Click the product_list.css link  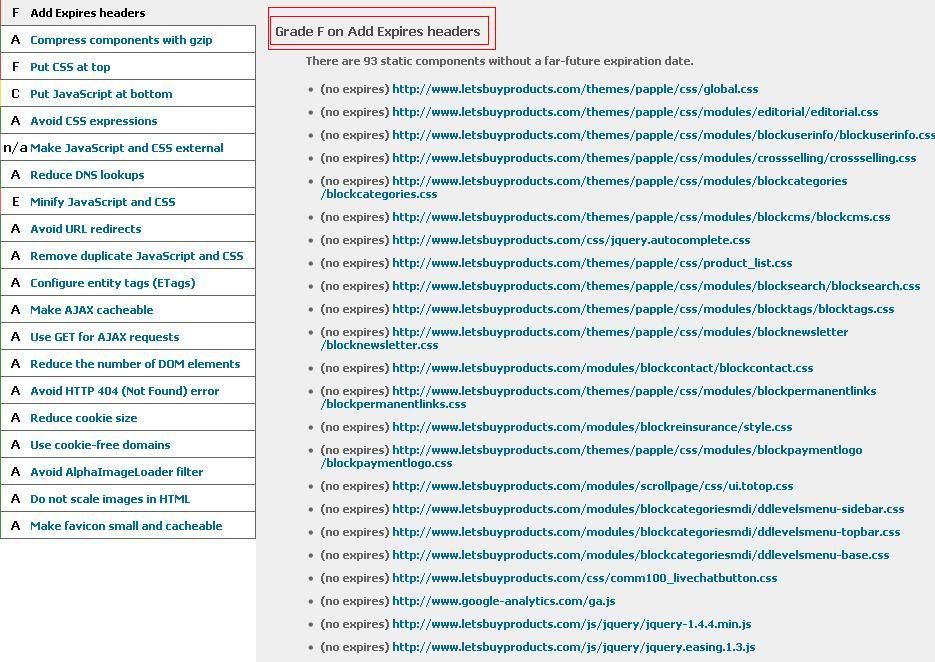click(592, 263)
